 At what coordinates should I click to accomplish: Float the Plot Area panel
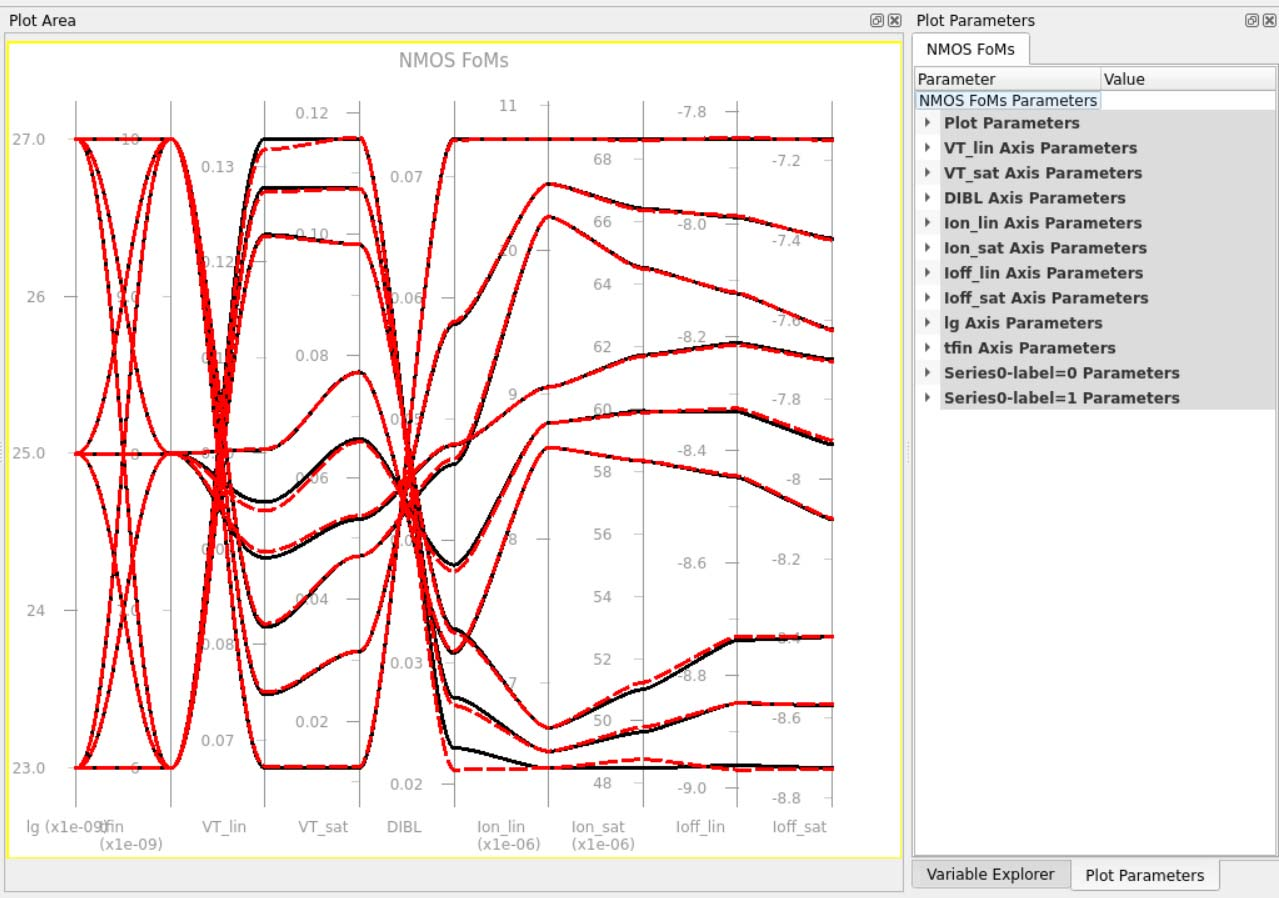coord(876,20)
